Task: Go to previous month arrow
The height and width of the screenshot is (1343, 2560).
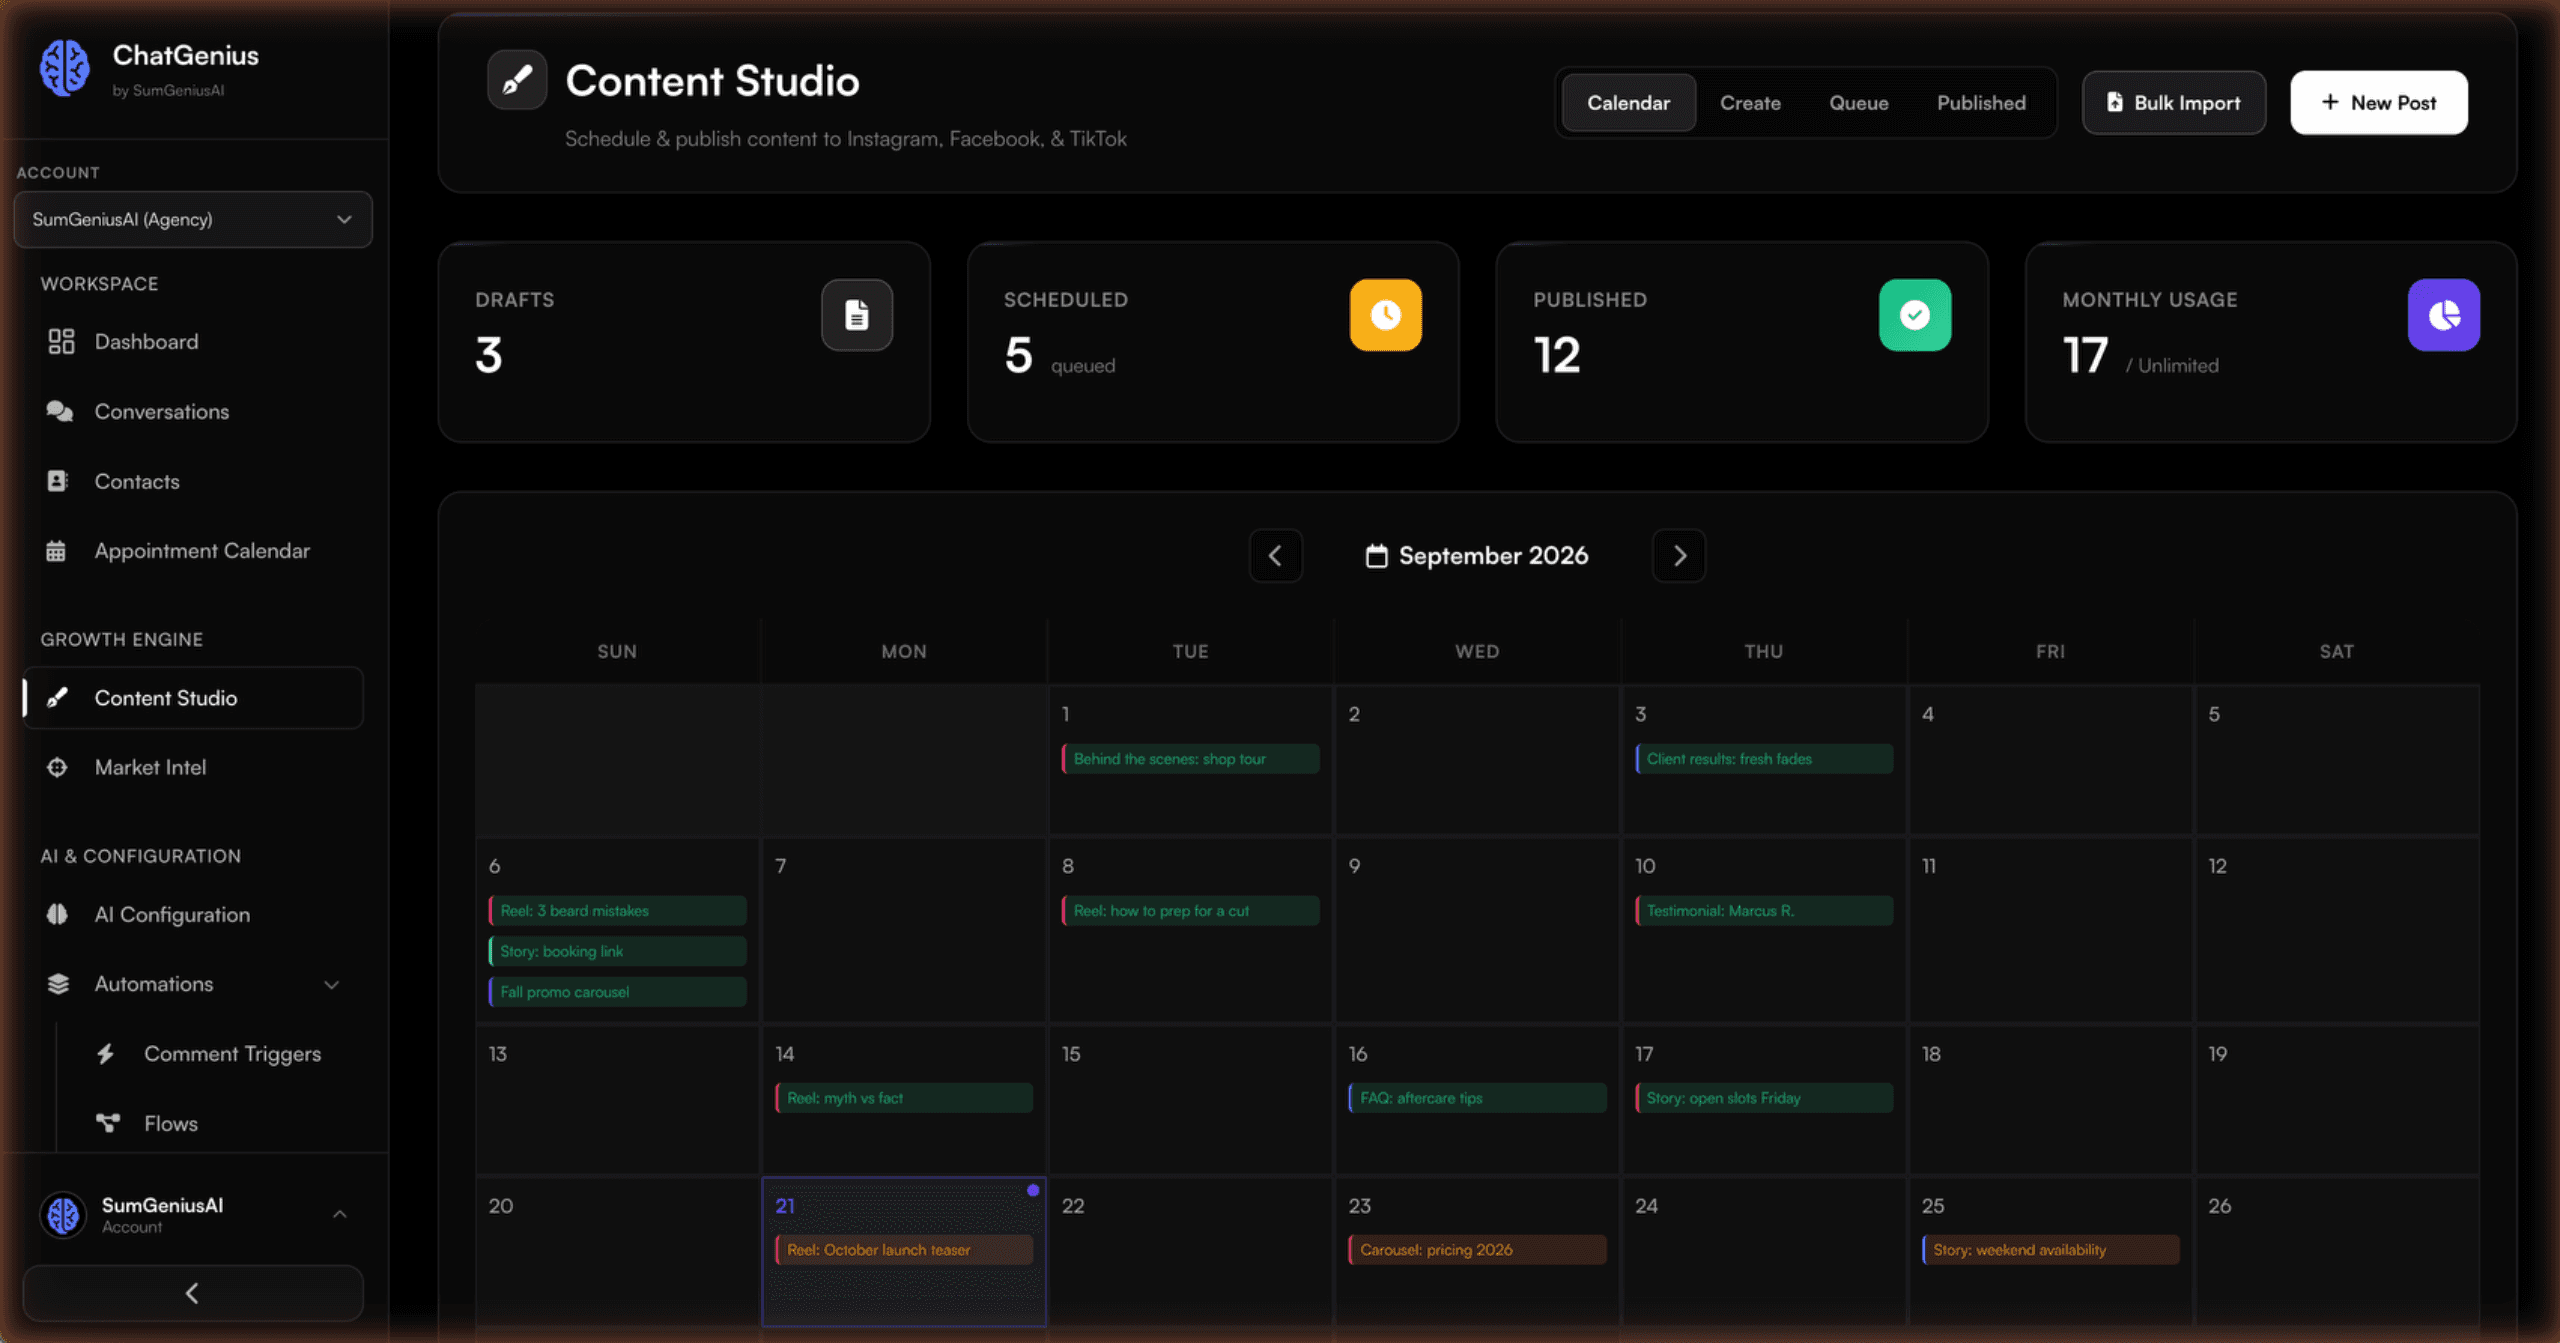Action: point(1275,555)
